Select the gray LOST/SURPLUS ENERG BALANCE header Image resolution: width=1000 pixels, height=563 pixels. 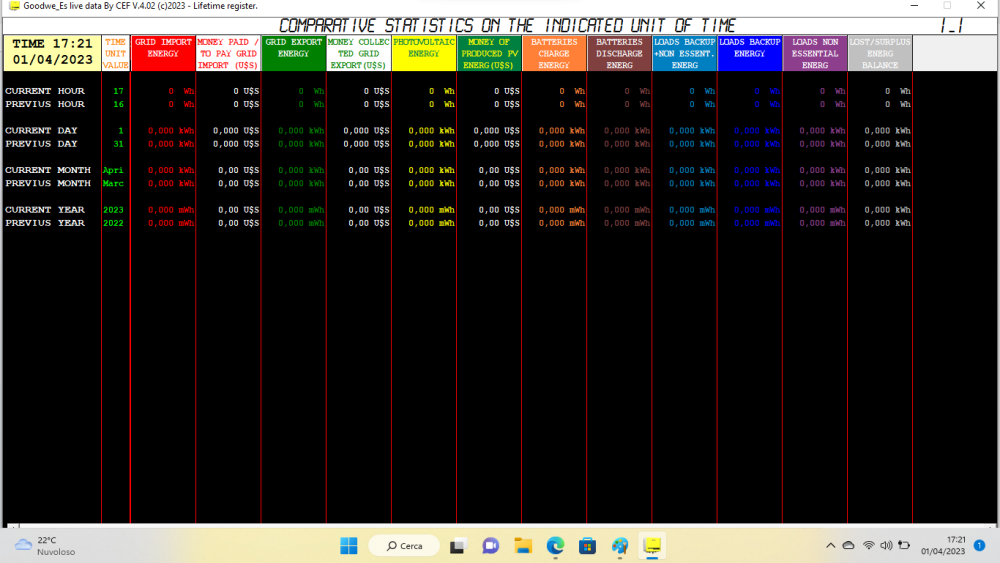coord(880,53)
